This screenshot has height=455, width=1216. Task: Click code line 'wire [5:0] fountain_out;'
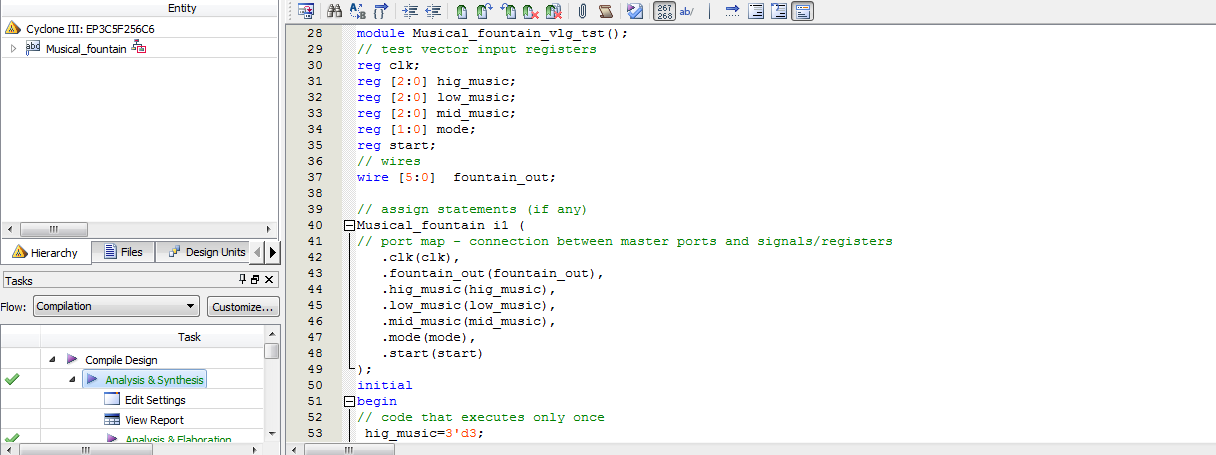click(x=456, y=177)
